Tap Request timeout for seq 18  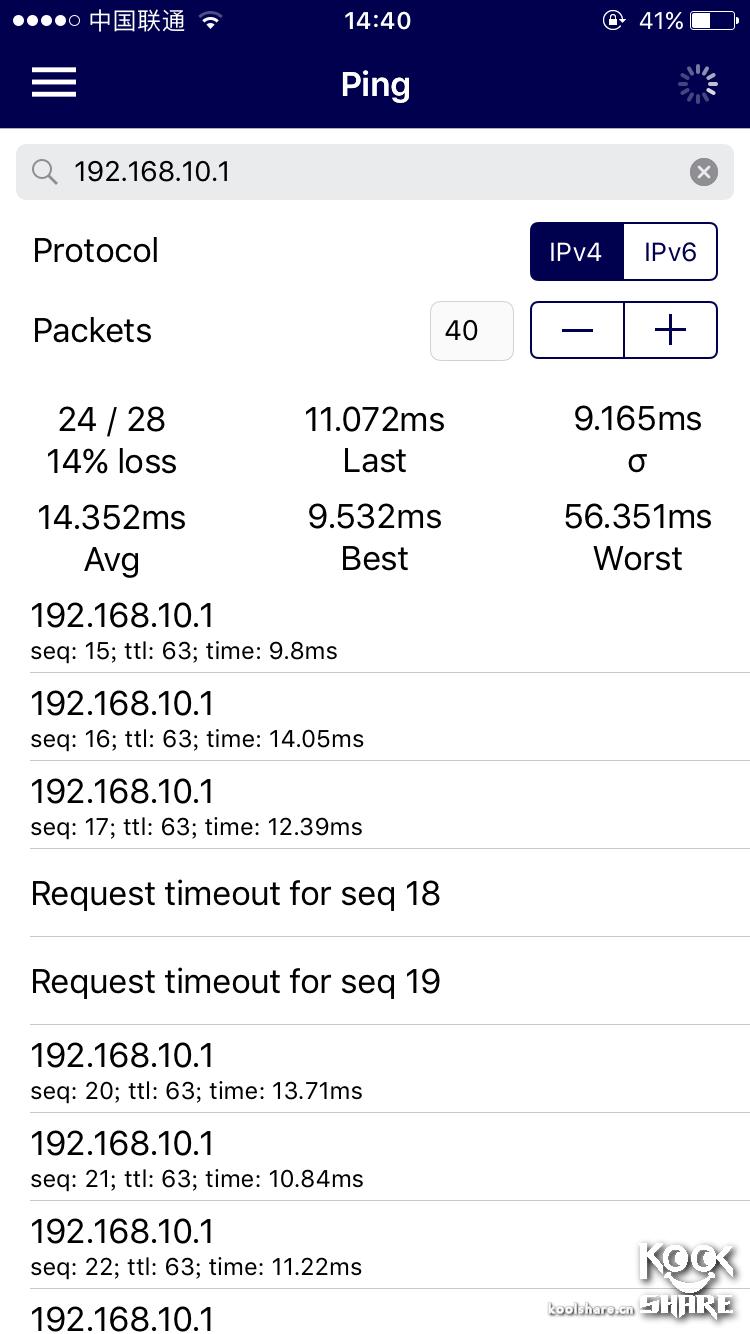[375, 893]
